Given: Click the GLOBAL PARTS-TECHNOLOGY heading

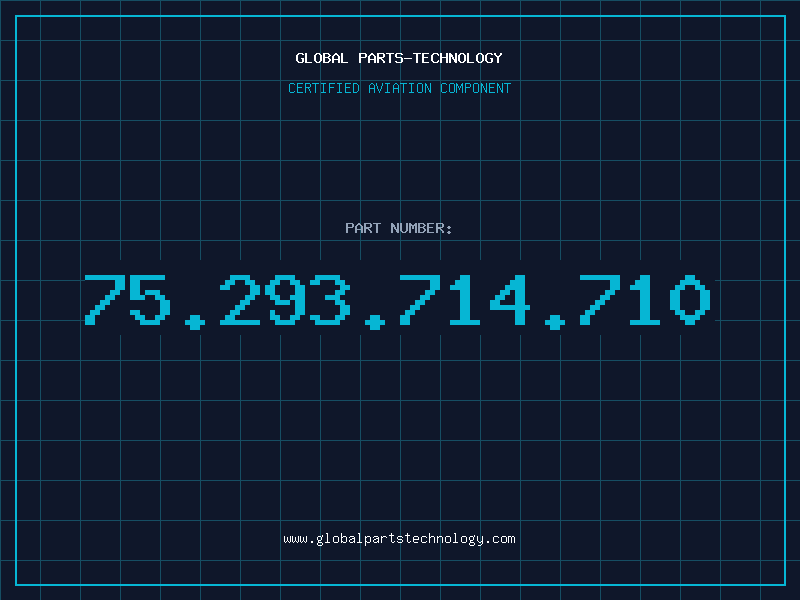Looking at the screenshot, I should pyautogui.click(x=399, y=58).
